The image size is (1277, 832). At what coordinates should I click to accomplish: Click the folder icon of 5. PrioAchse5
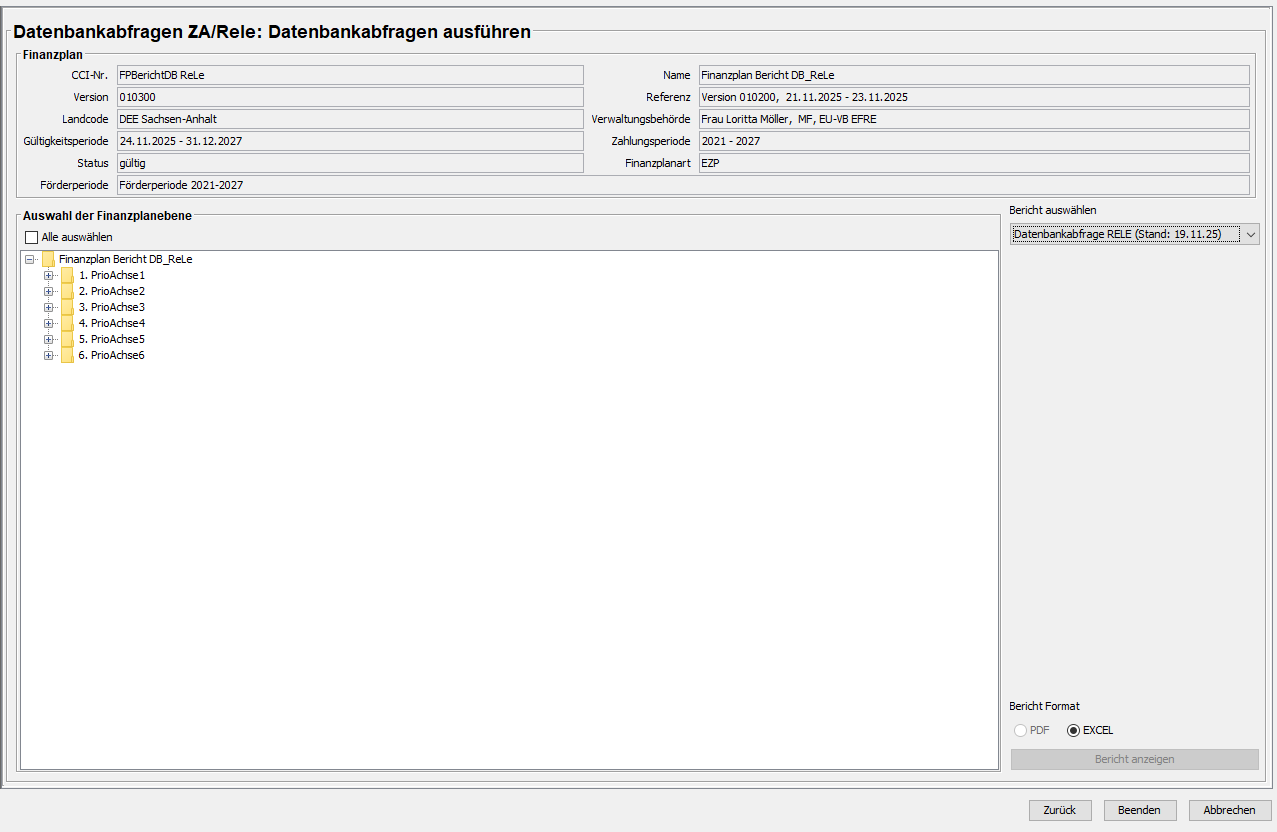click(67, 340)
